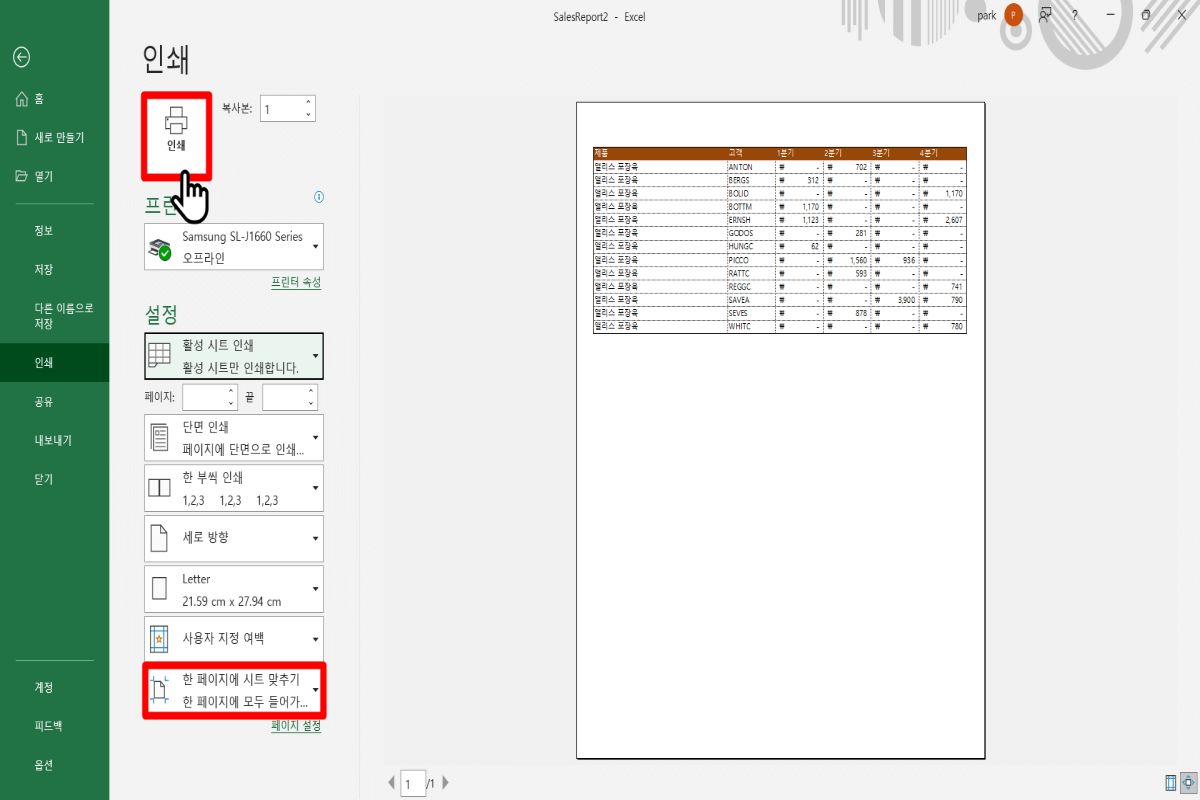Open the 한 페이지에 시트 맞추기 scaling dropdown
This screenshot has height=800, width=1200.
pos(234,690)
